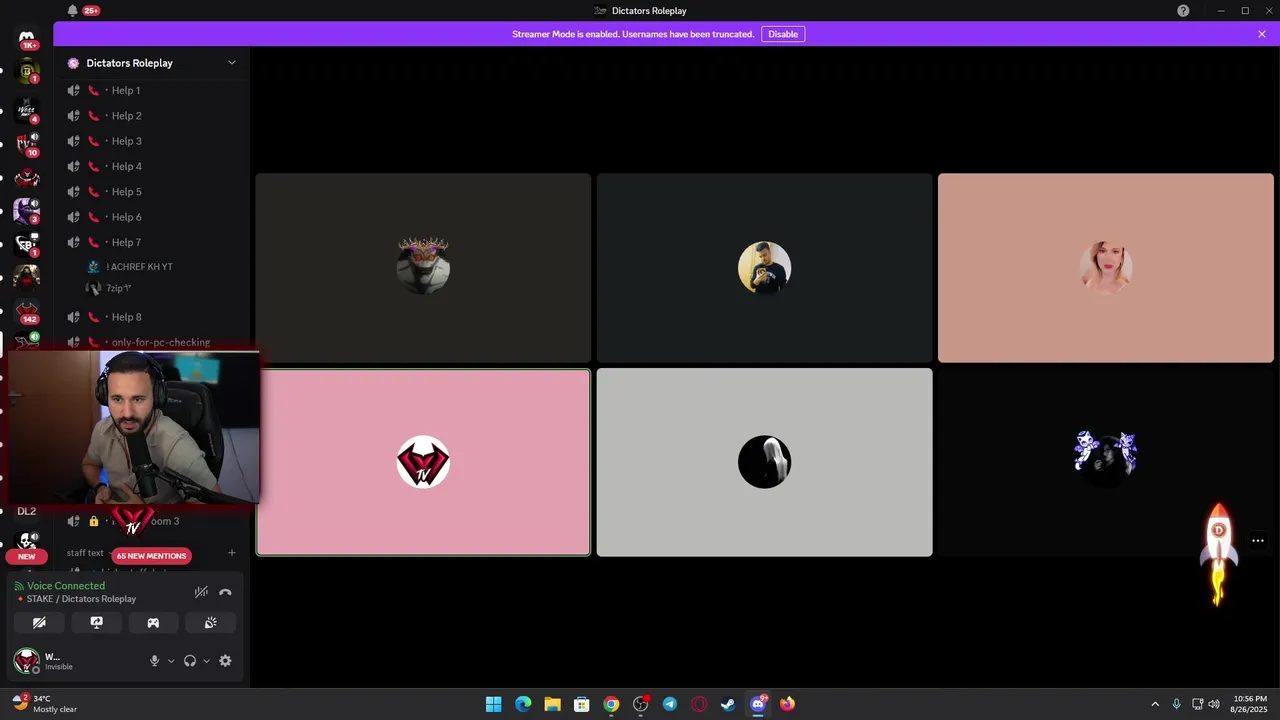Click the speaker icon beside Help 1
This screenshot has width=1280, height=720.
(x=73, y=91)
